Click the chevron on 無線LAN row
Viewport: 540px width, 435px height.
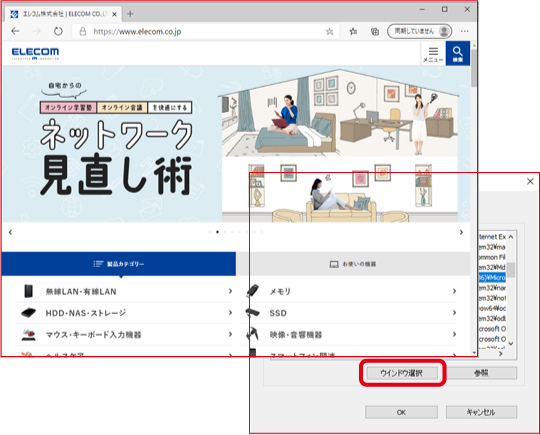[230, 291]
